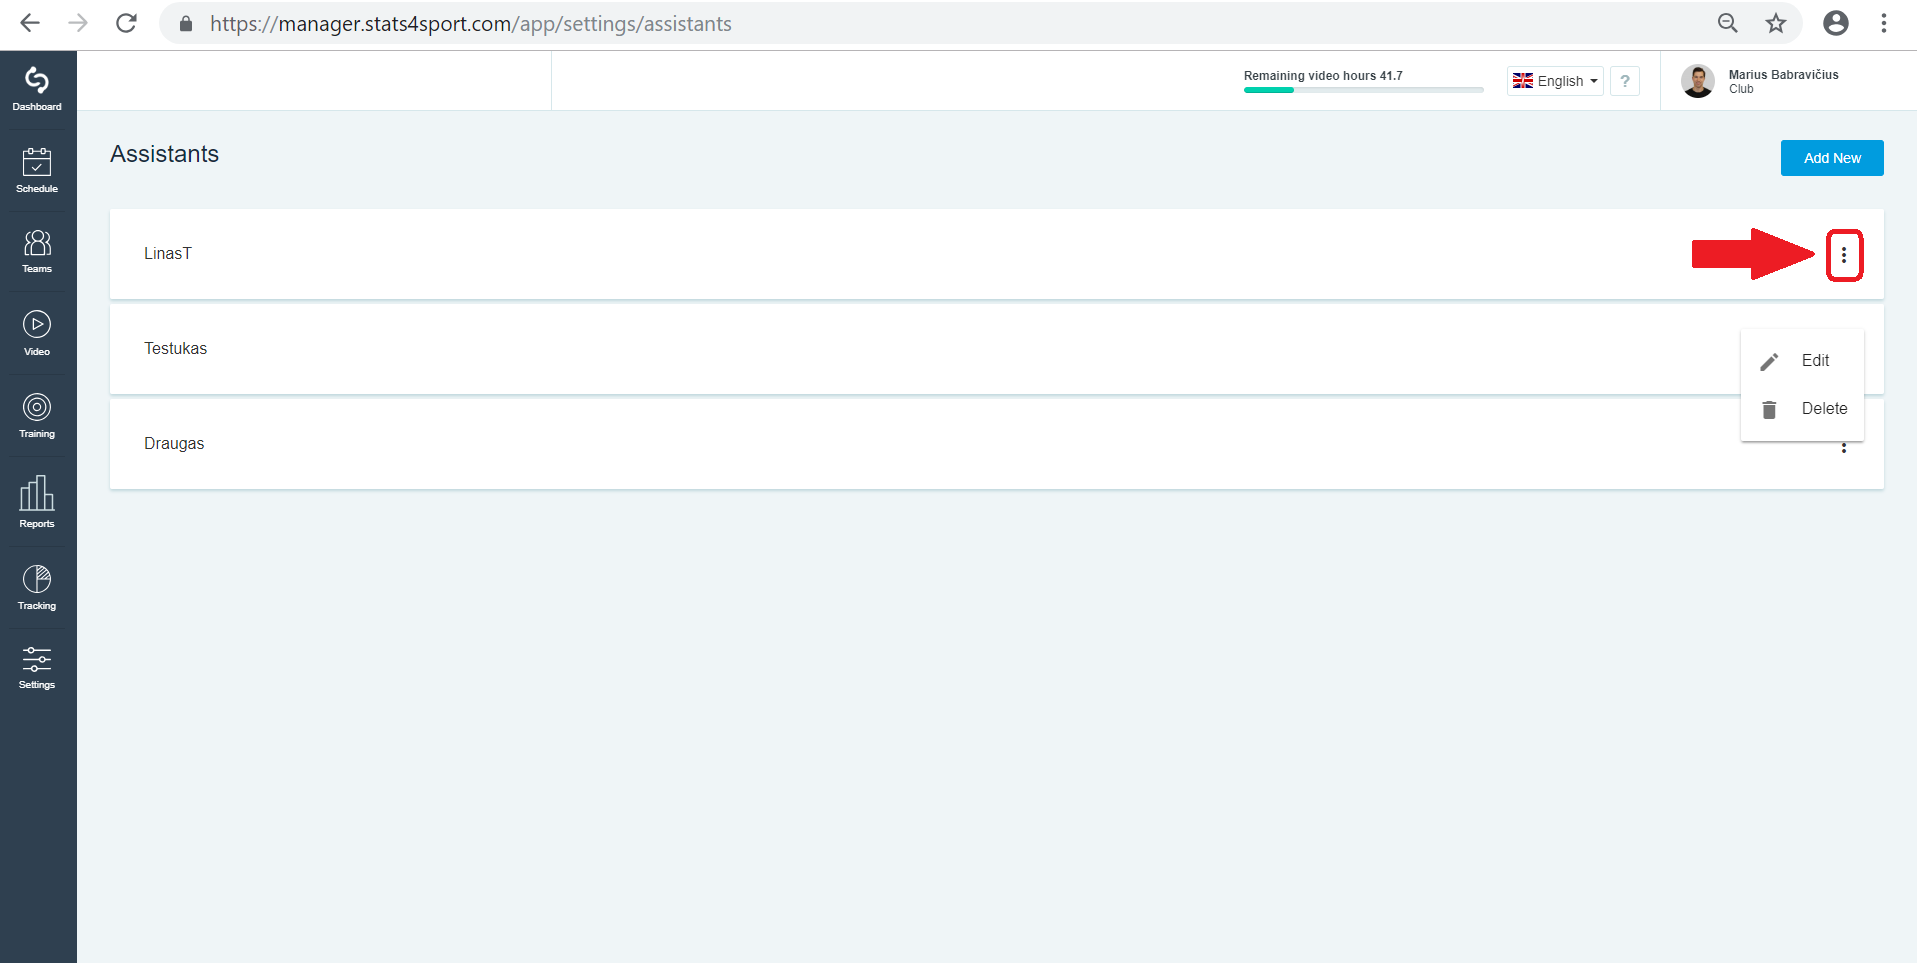Click the lock site security icon

click(186, 23)
